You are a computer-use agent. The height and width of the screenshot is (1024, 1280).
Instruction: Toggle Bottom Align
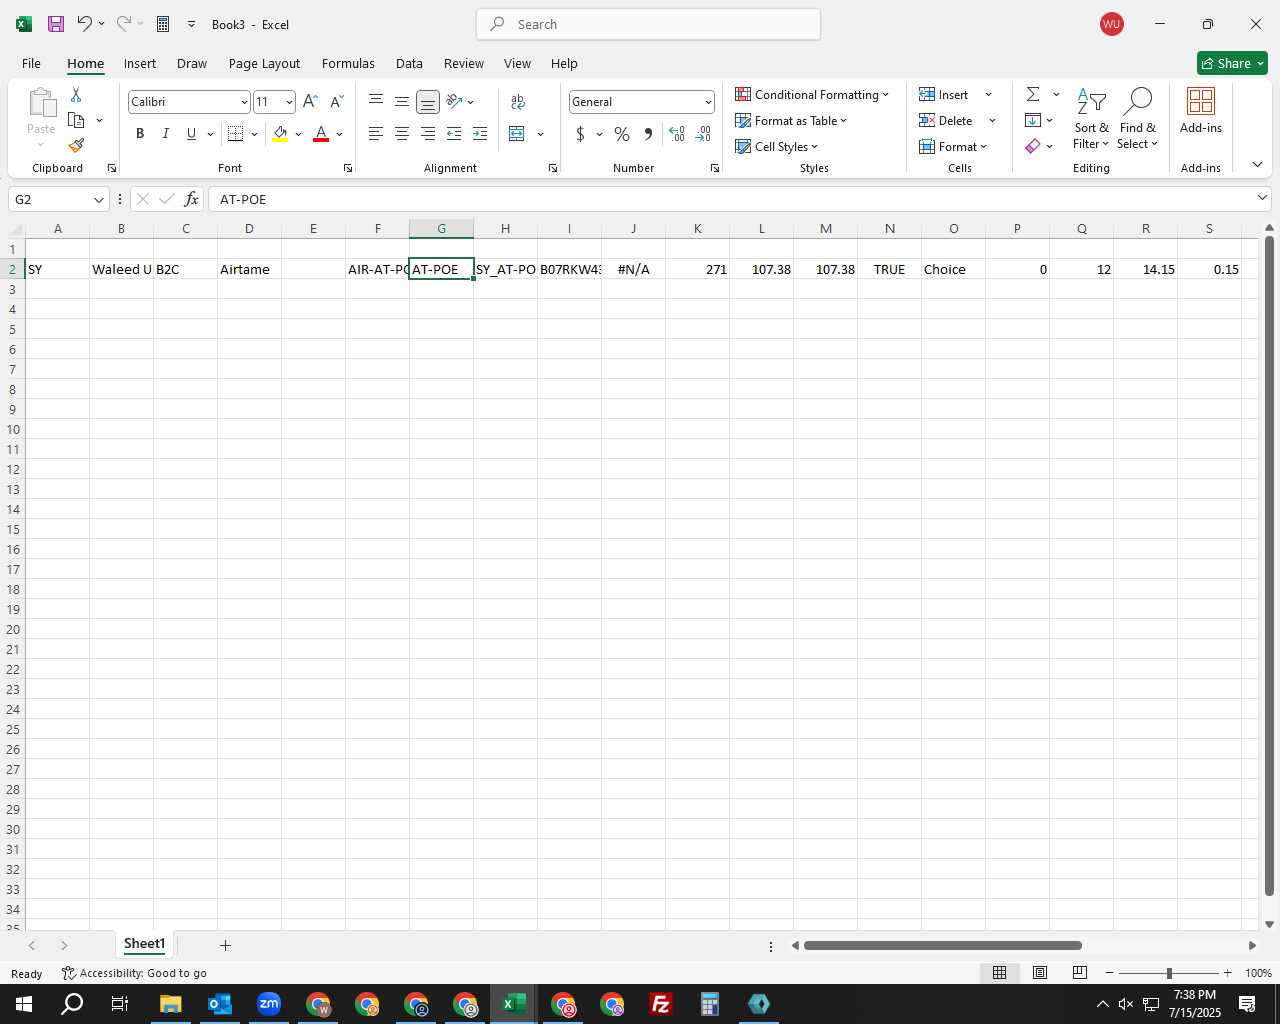428,102
